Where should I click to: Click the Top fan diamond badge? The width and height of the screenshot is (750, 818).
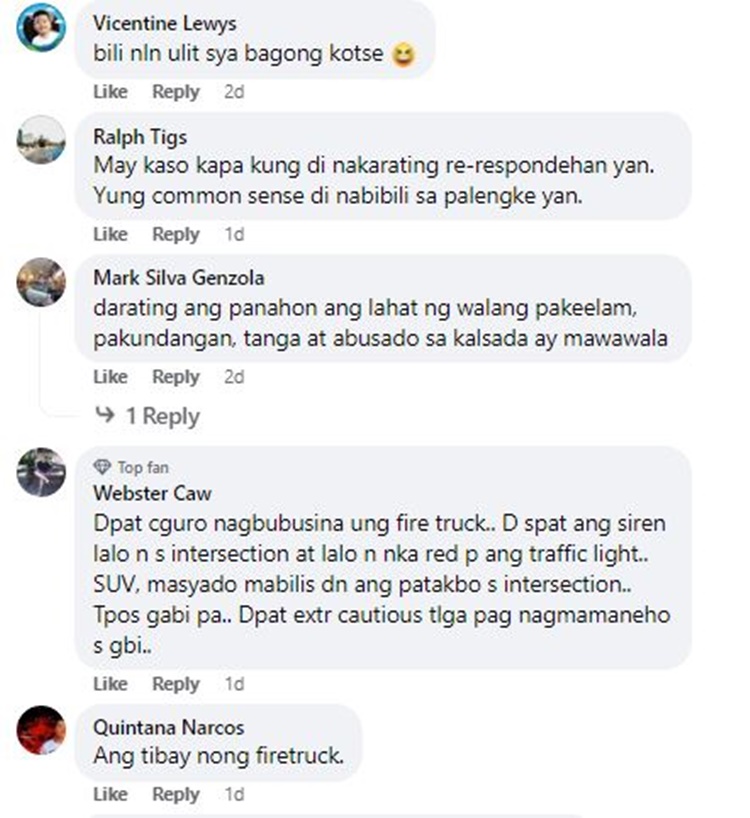click(102, 467)
